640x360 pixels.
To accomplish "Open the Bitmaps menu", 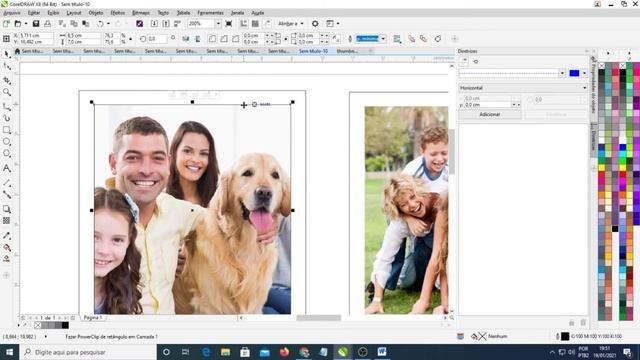I will click(x=141, y=13).
